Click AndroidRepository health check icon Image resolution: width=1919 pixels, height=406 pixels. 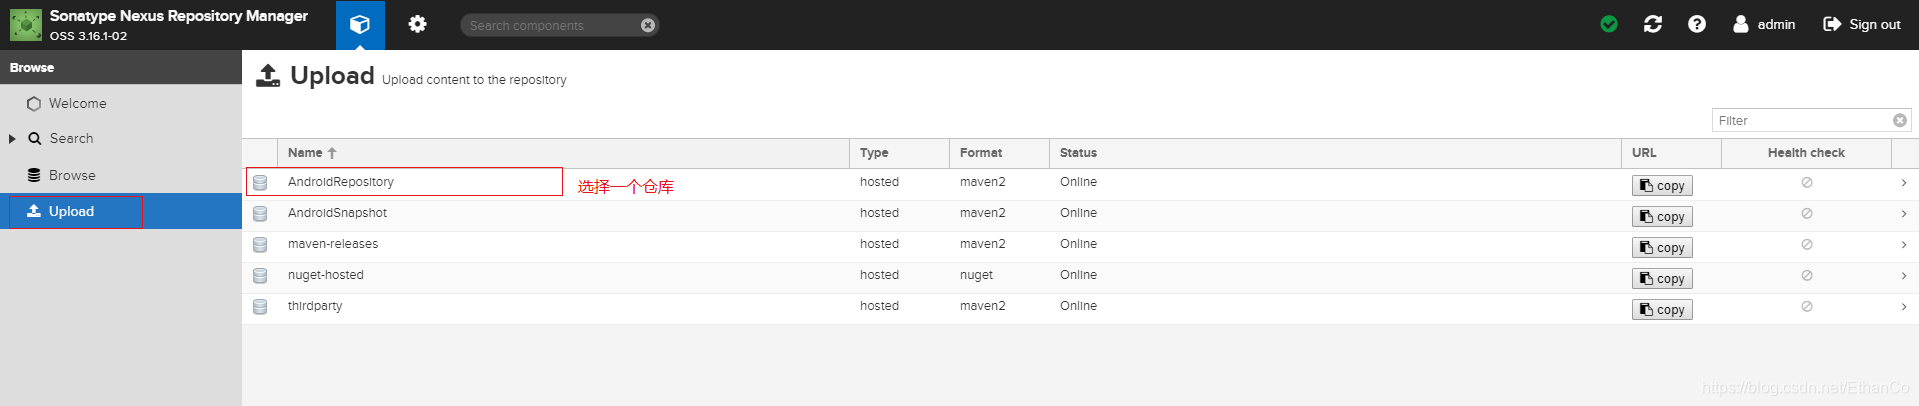coord(1807,183)
